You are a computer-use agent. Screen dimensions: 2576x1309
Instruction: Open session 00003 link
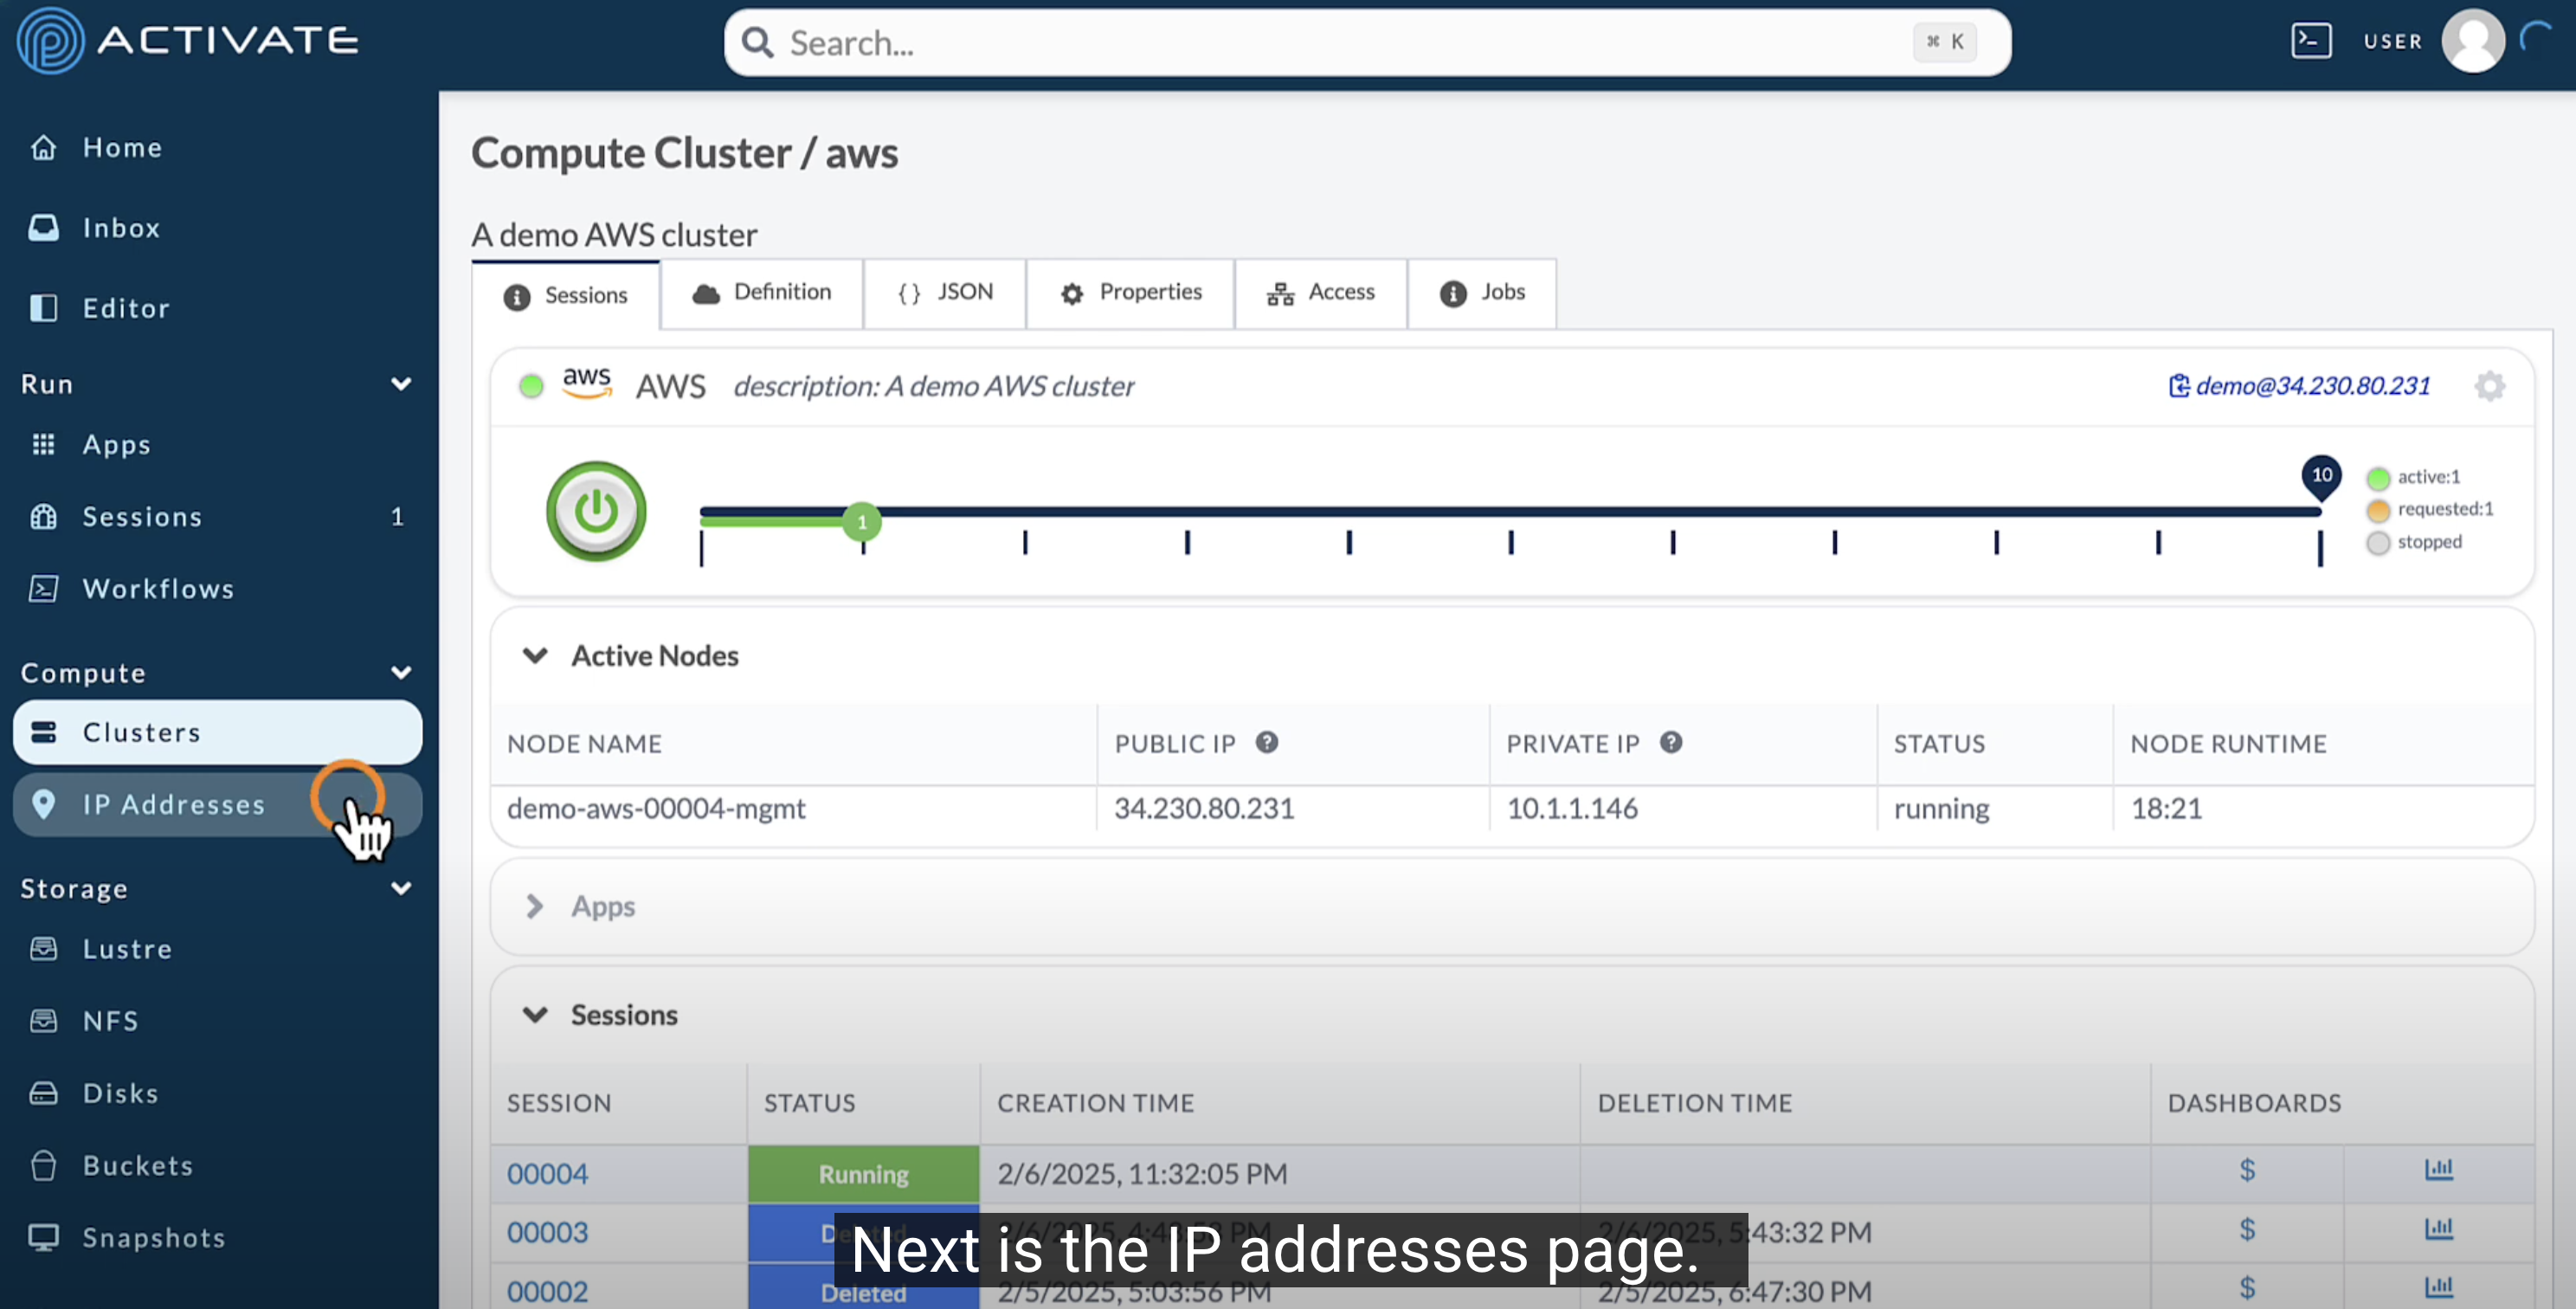pos(547,1233)
